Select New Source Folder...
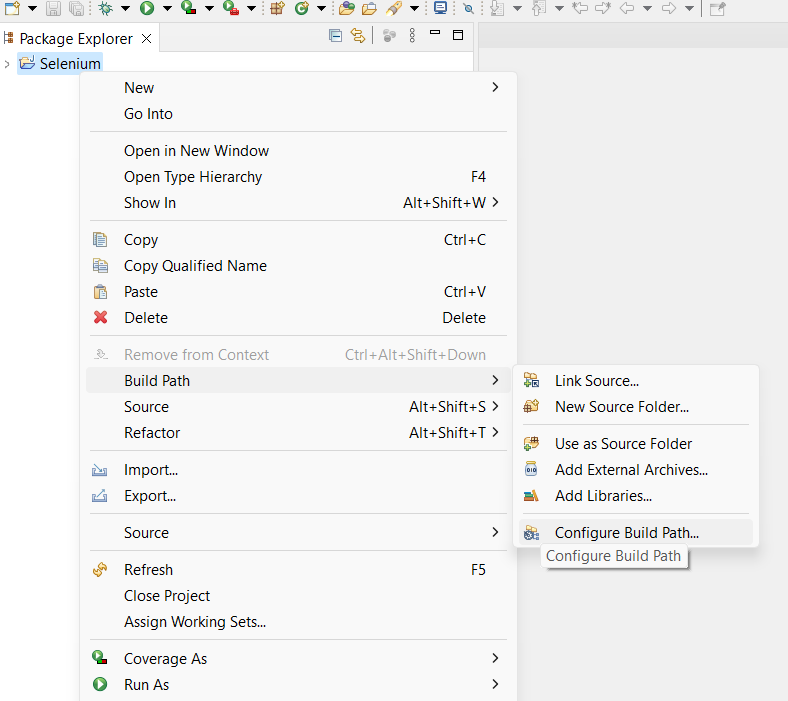 (x=636, y=407)
